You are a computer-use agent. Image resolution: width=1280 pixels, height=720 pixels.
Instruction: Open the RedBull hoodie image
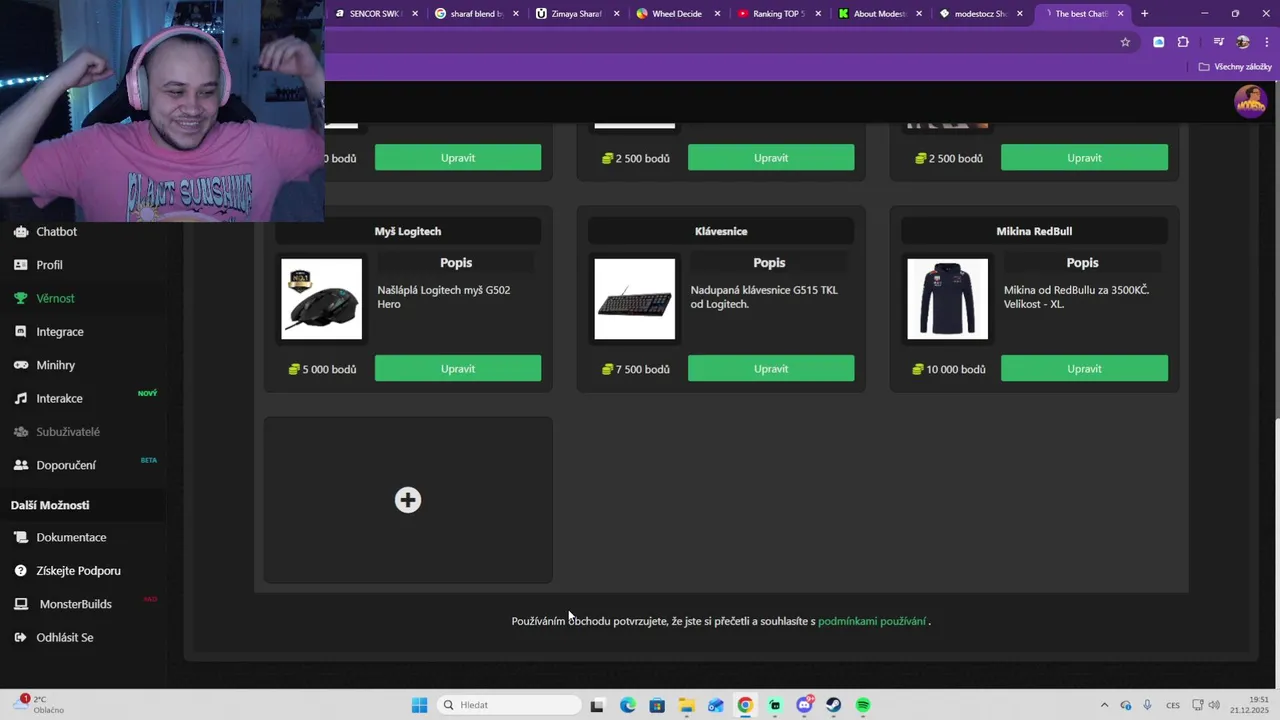point(948,299)
